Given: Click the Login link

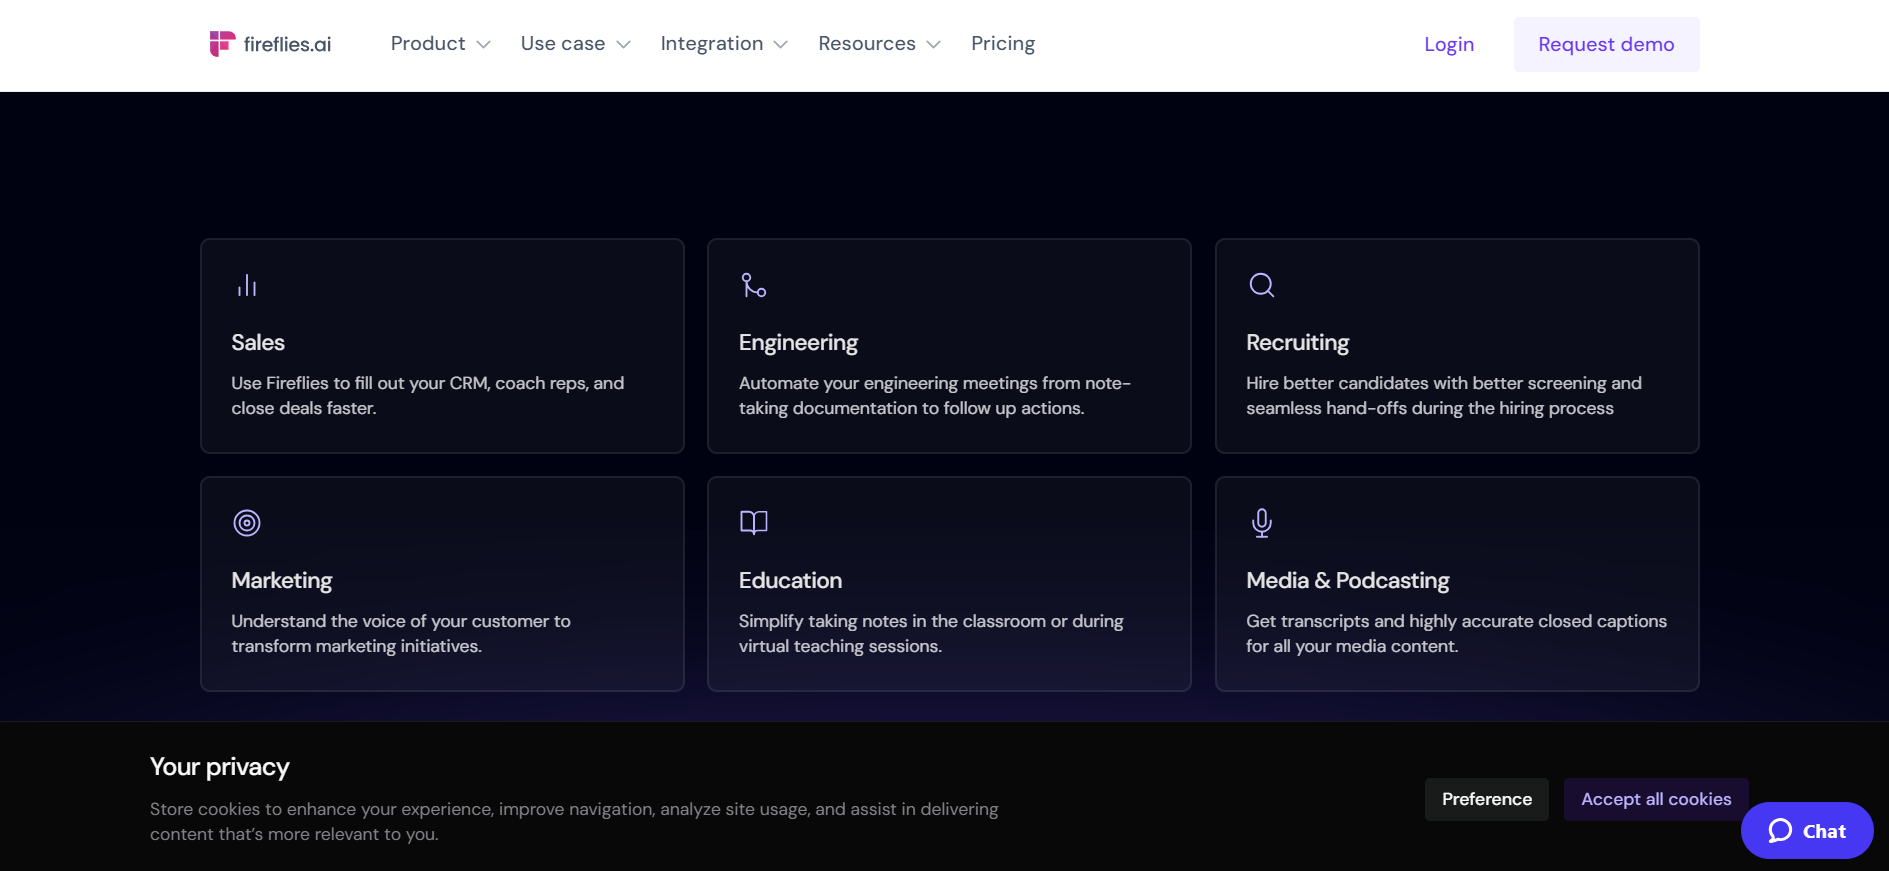Looking at the screenshot, I should point(1448,45).
